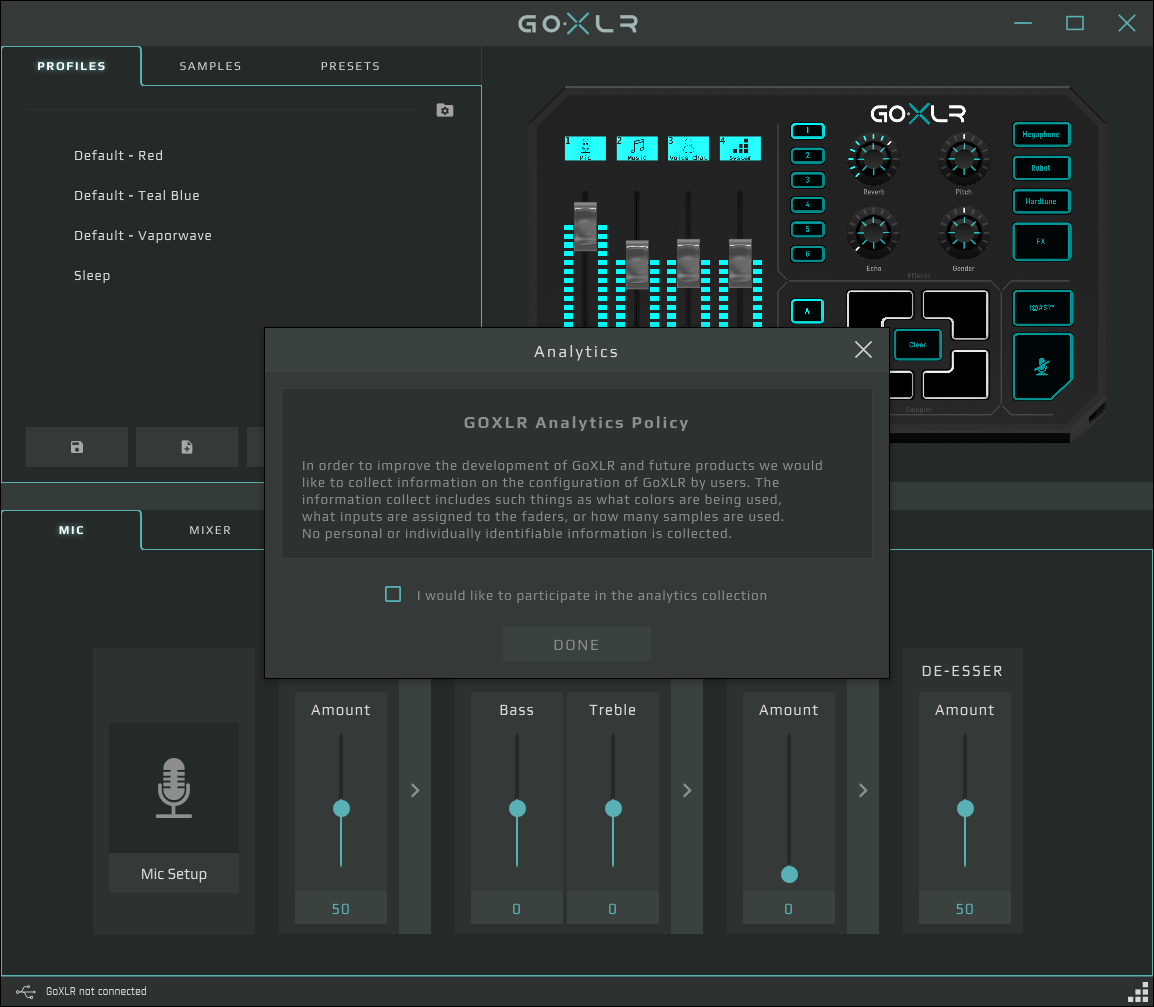Select the Mic tab

(x=71, y=530)
